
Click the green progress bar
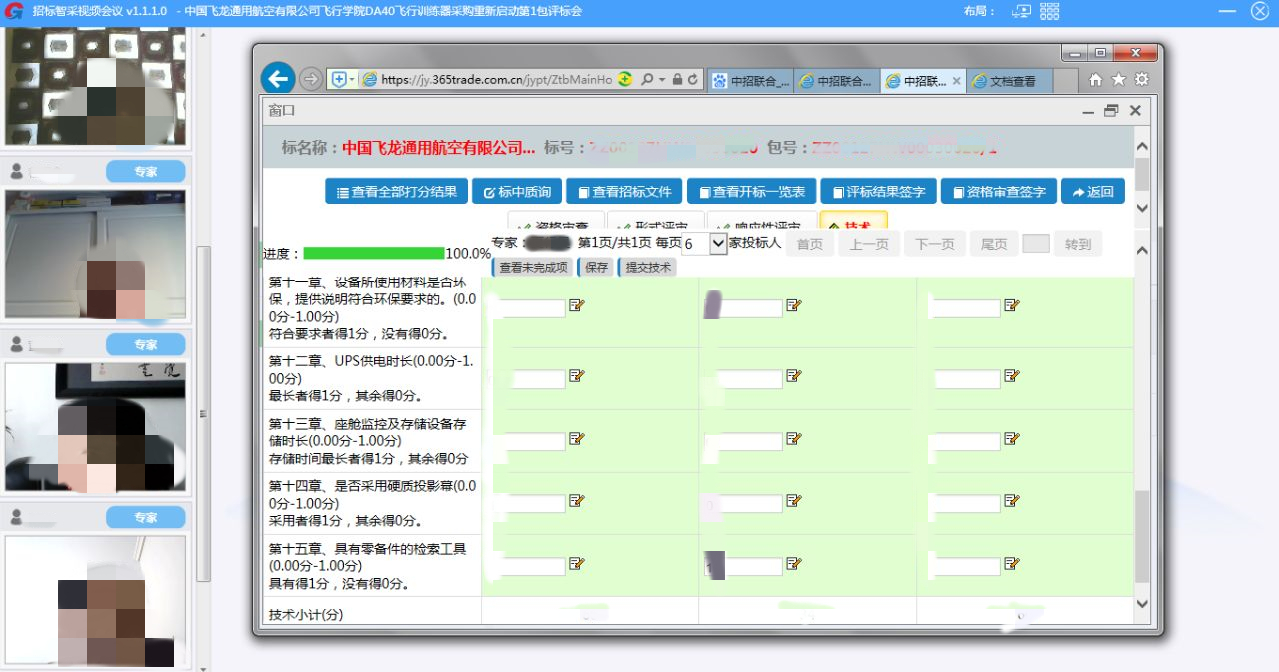click(373, 254)
